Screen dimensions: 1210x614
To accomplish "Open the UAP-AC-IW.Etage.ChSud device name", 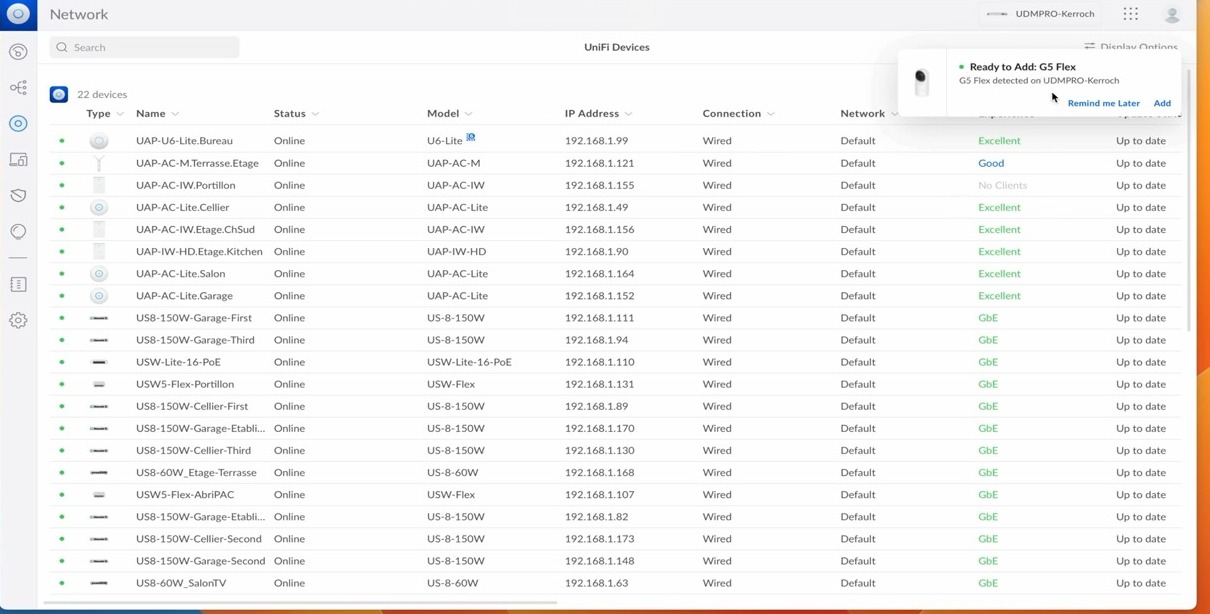I will [195, 229].
